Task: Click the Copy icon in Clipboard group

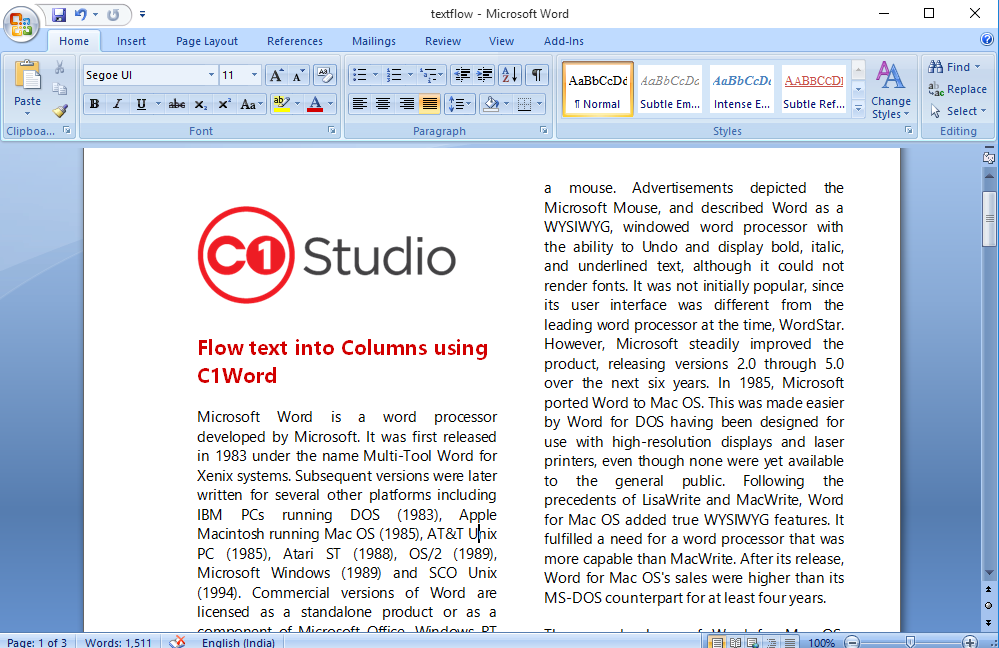Action: coord(60,89)
